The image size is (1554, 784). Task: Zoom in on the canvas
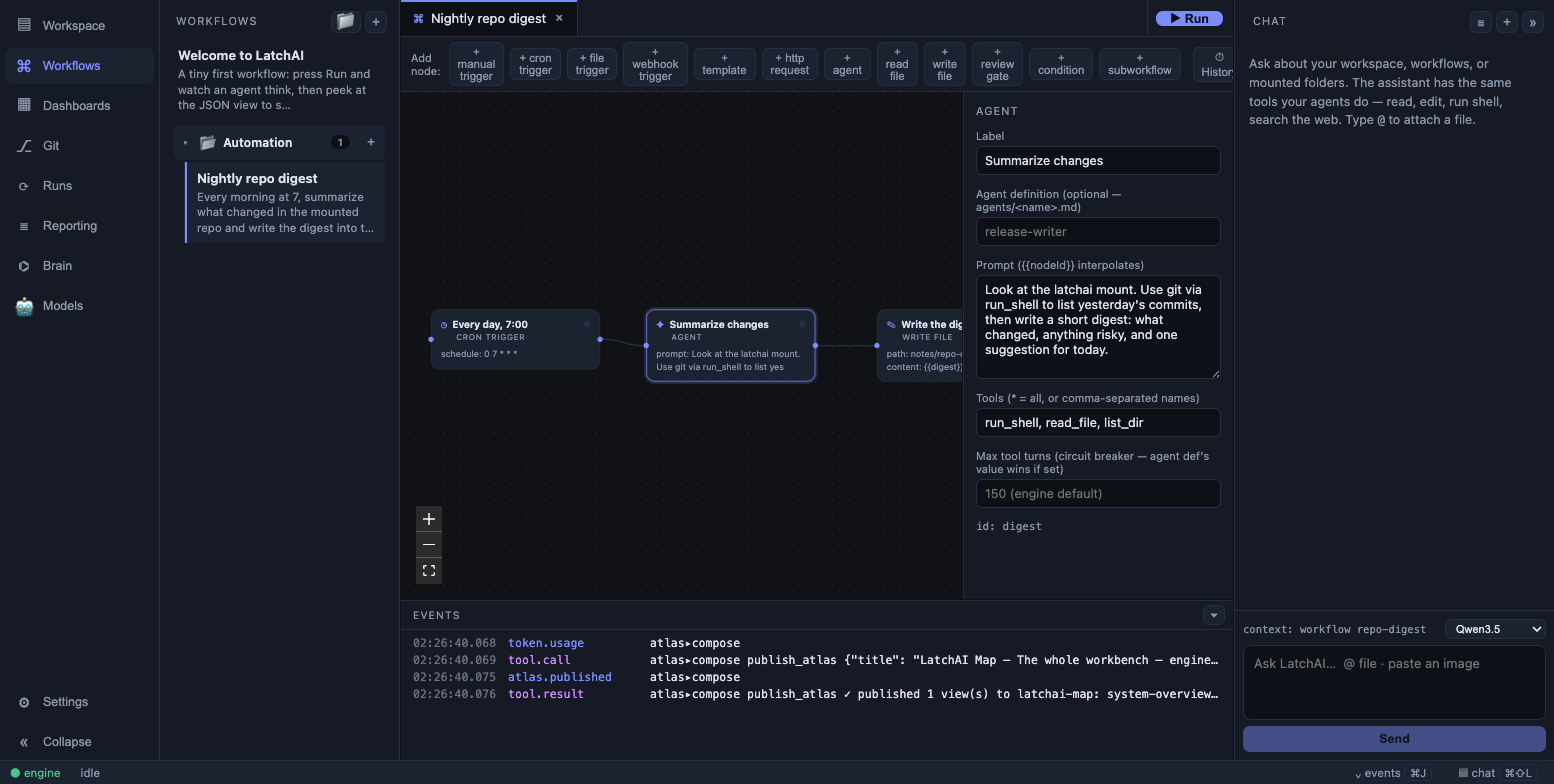click(429, 519)
